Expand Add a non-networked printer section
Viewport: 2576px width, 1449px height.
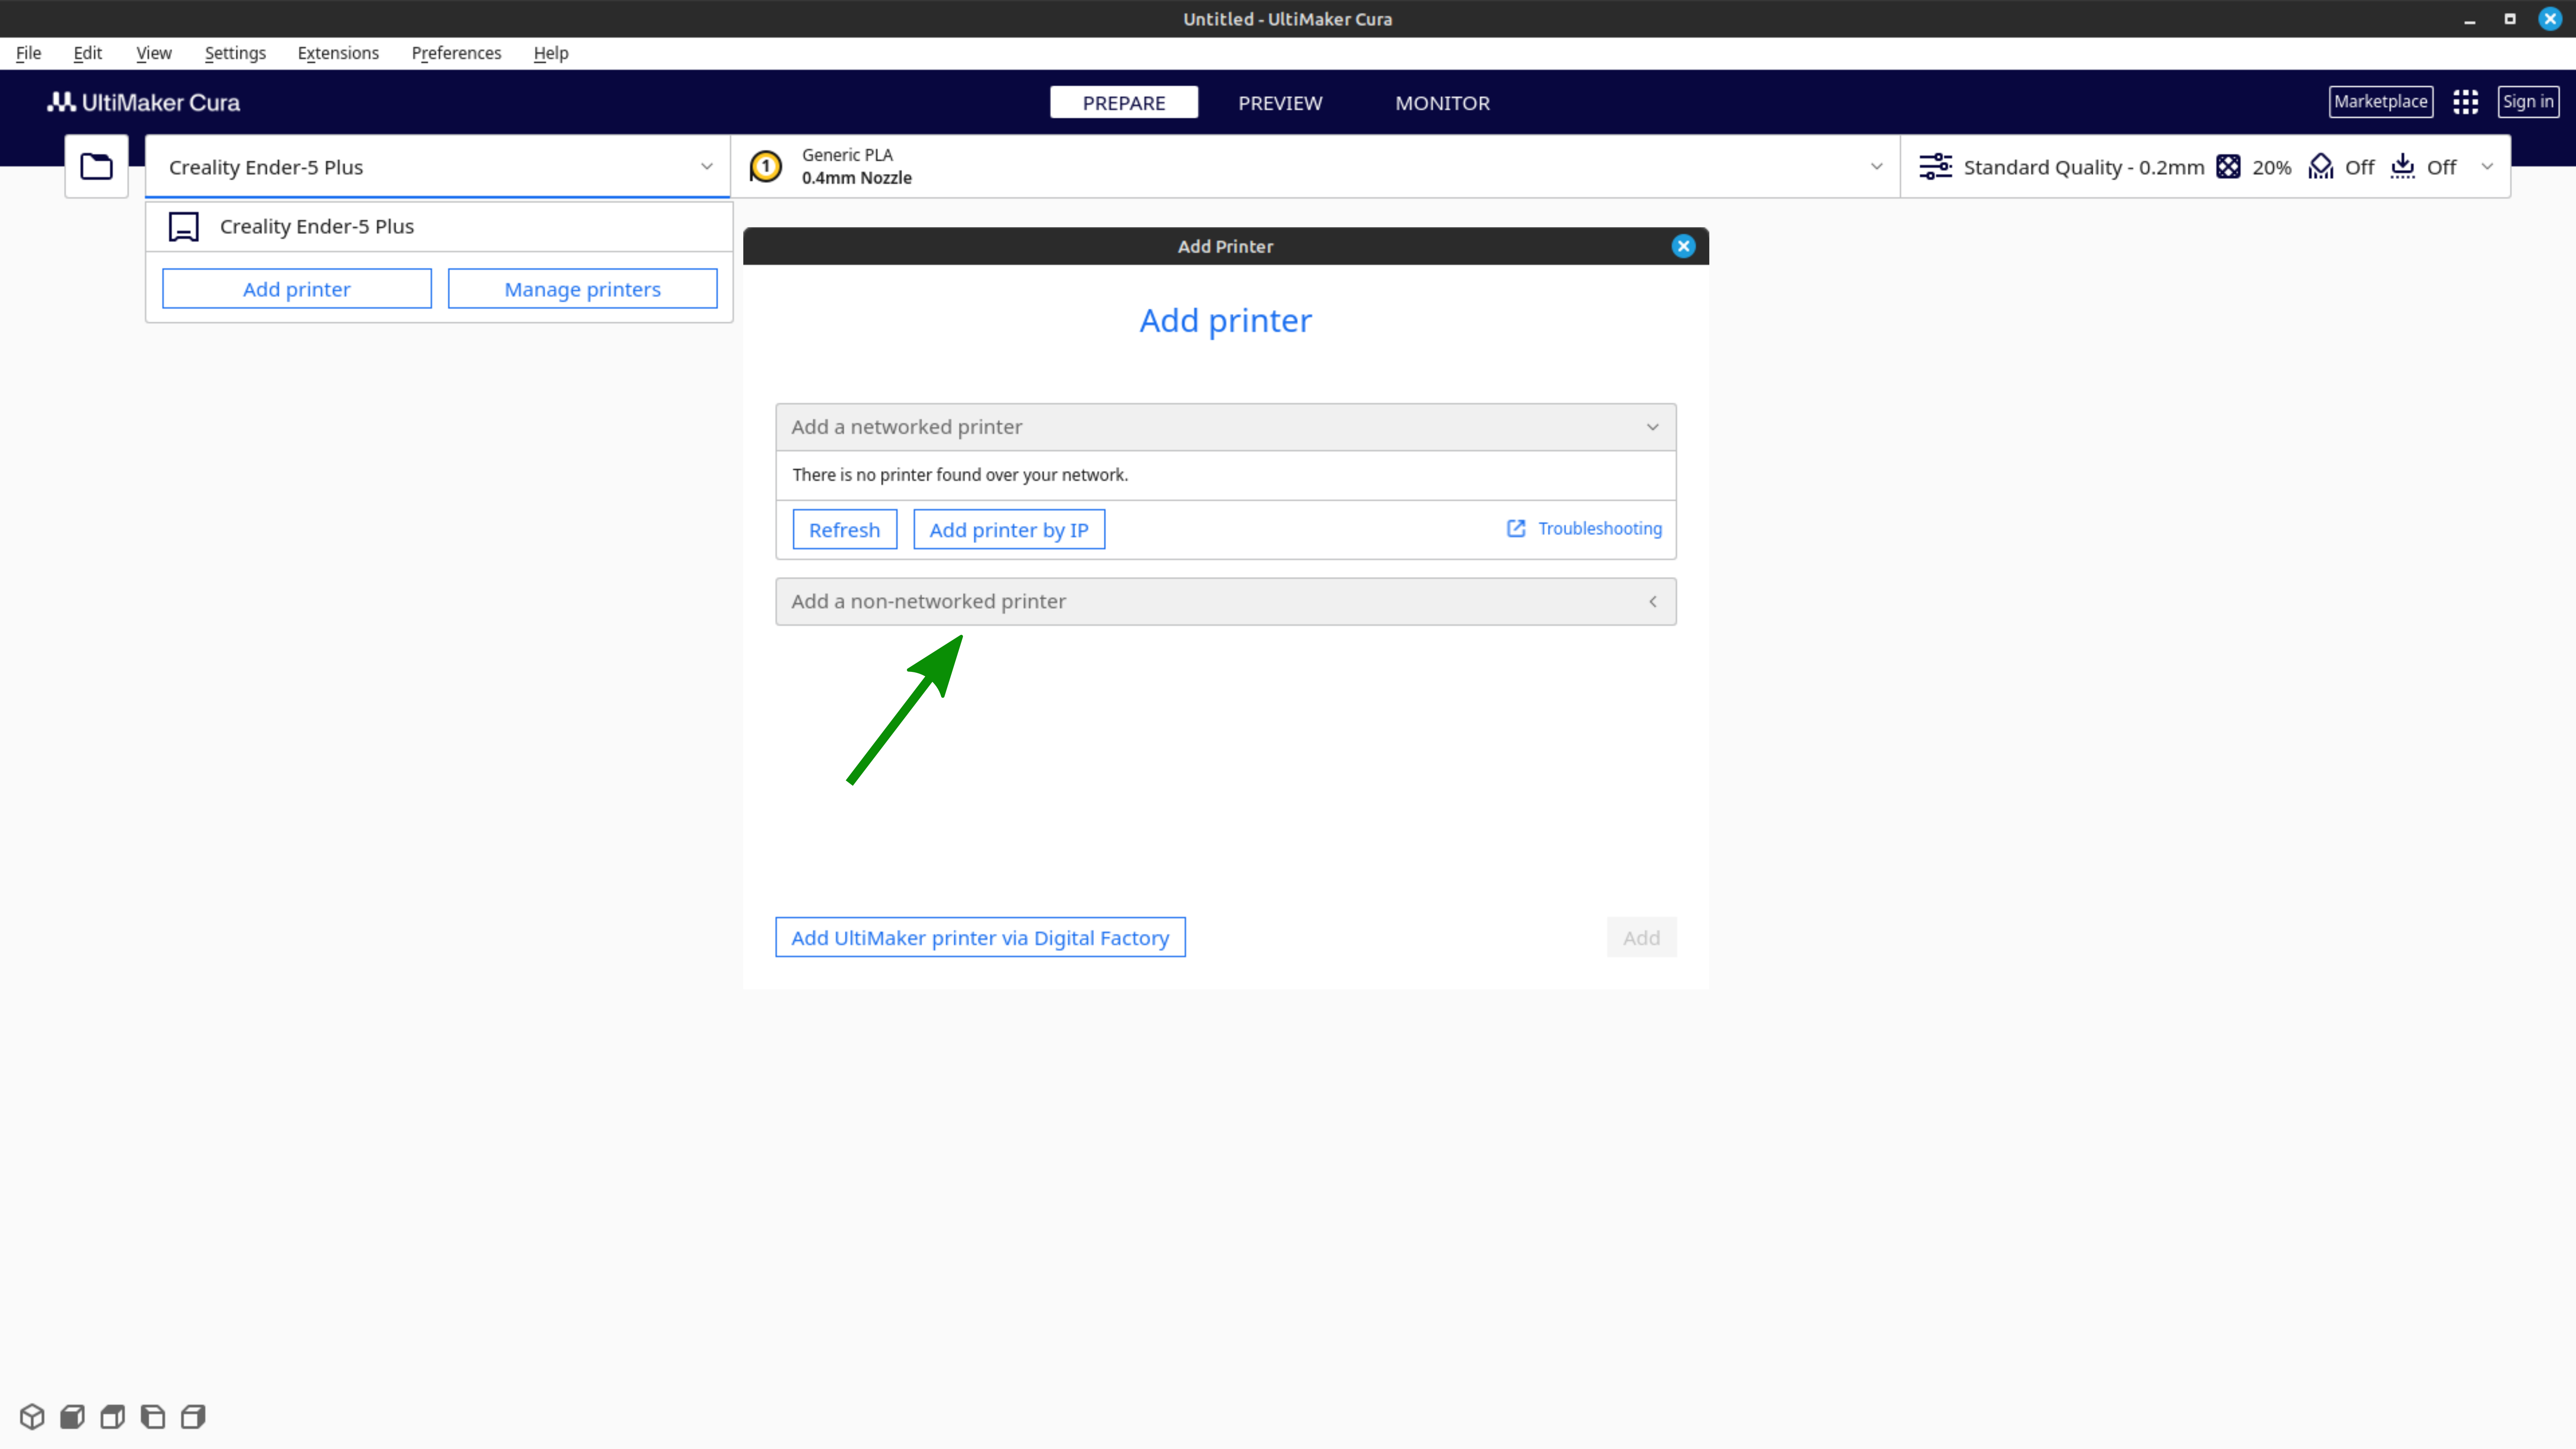(1226, 601)
